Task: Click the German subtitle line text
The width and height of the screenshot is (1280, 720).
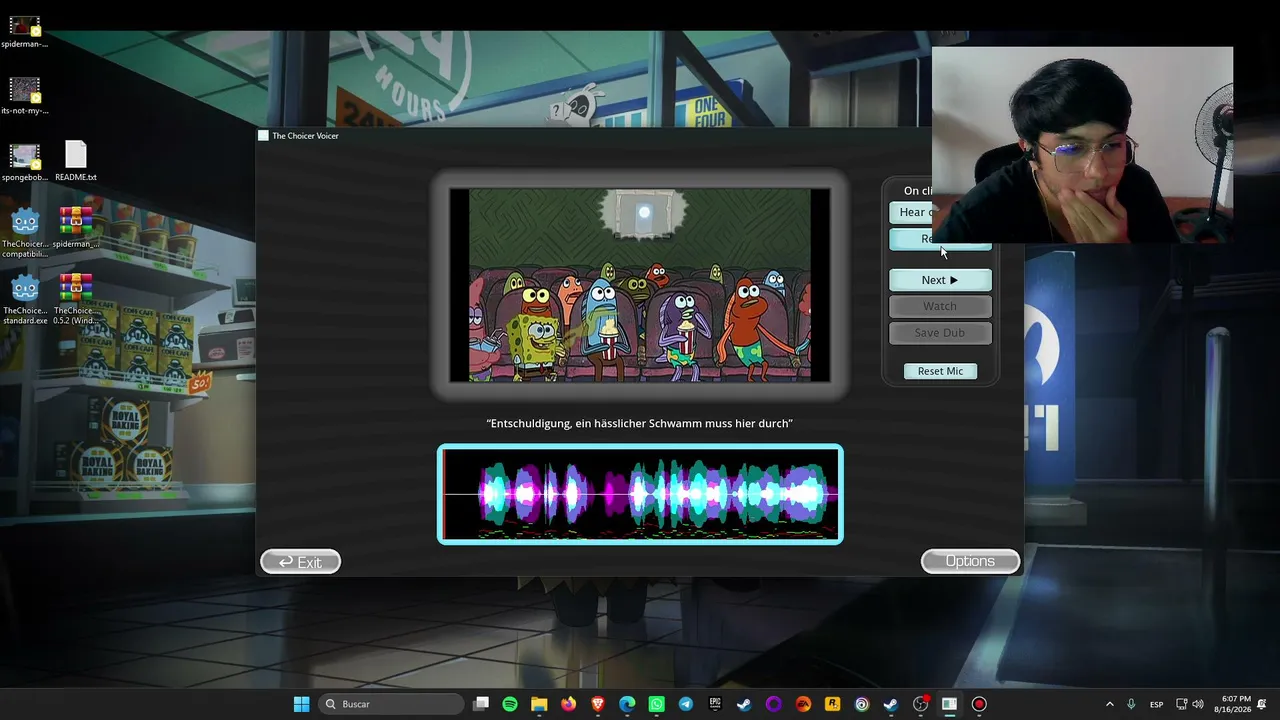Action: click(640, 423)
